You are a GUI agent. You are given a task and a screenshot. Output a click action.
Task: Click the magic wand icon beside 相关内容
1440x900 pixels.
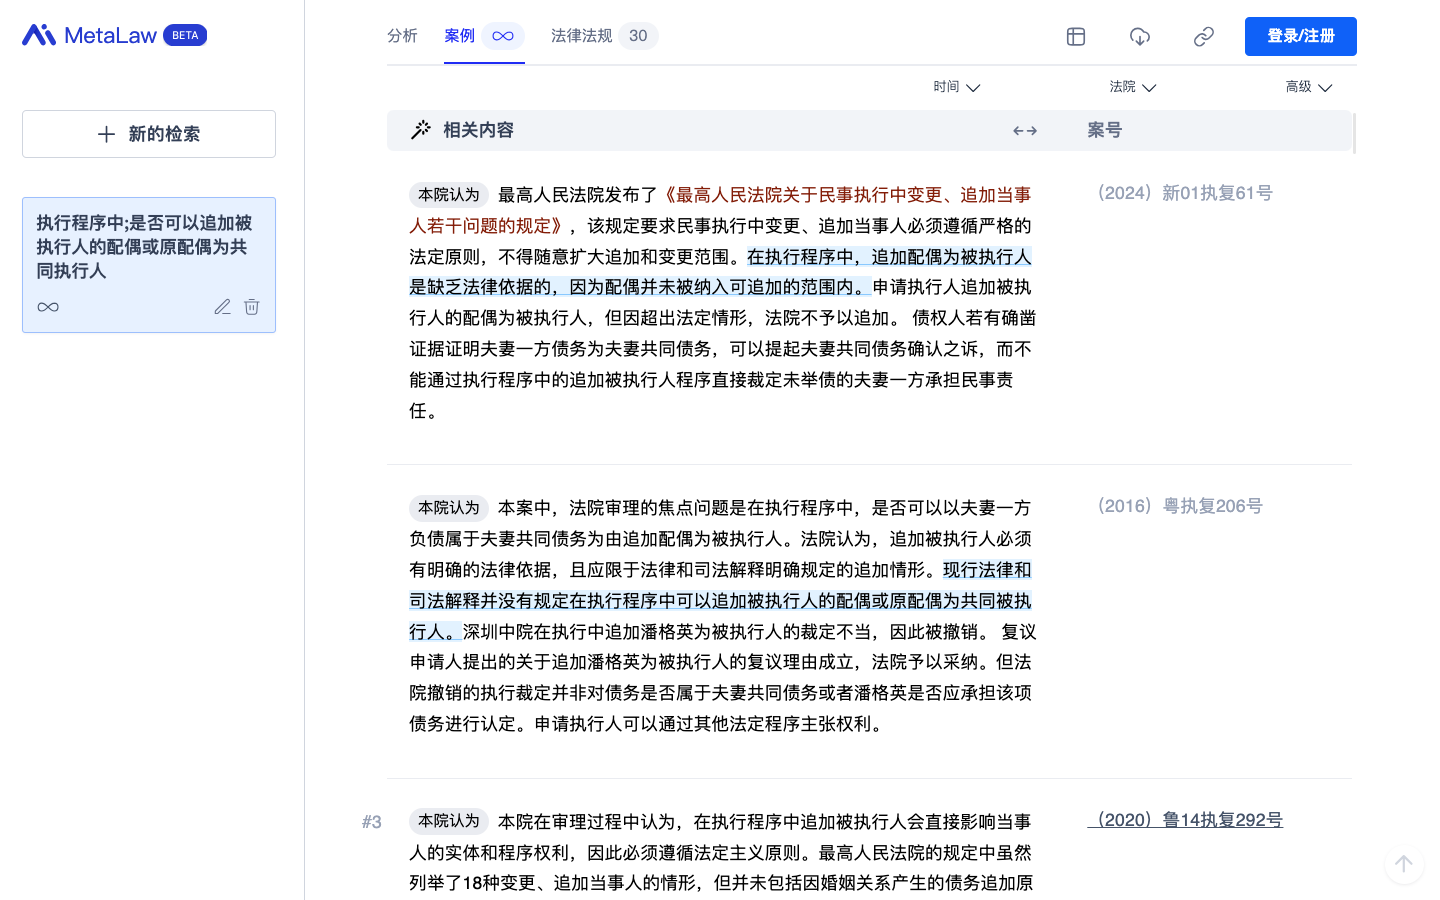coord(421,130)
